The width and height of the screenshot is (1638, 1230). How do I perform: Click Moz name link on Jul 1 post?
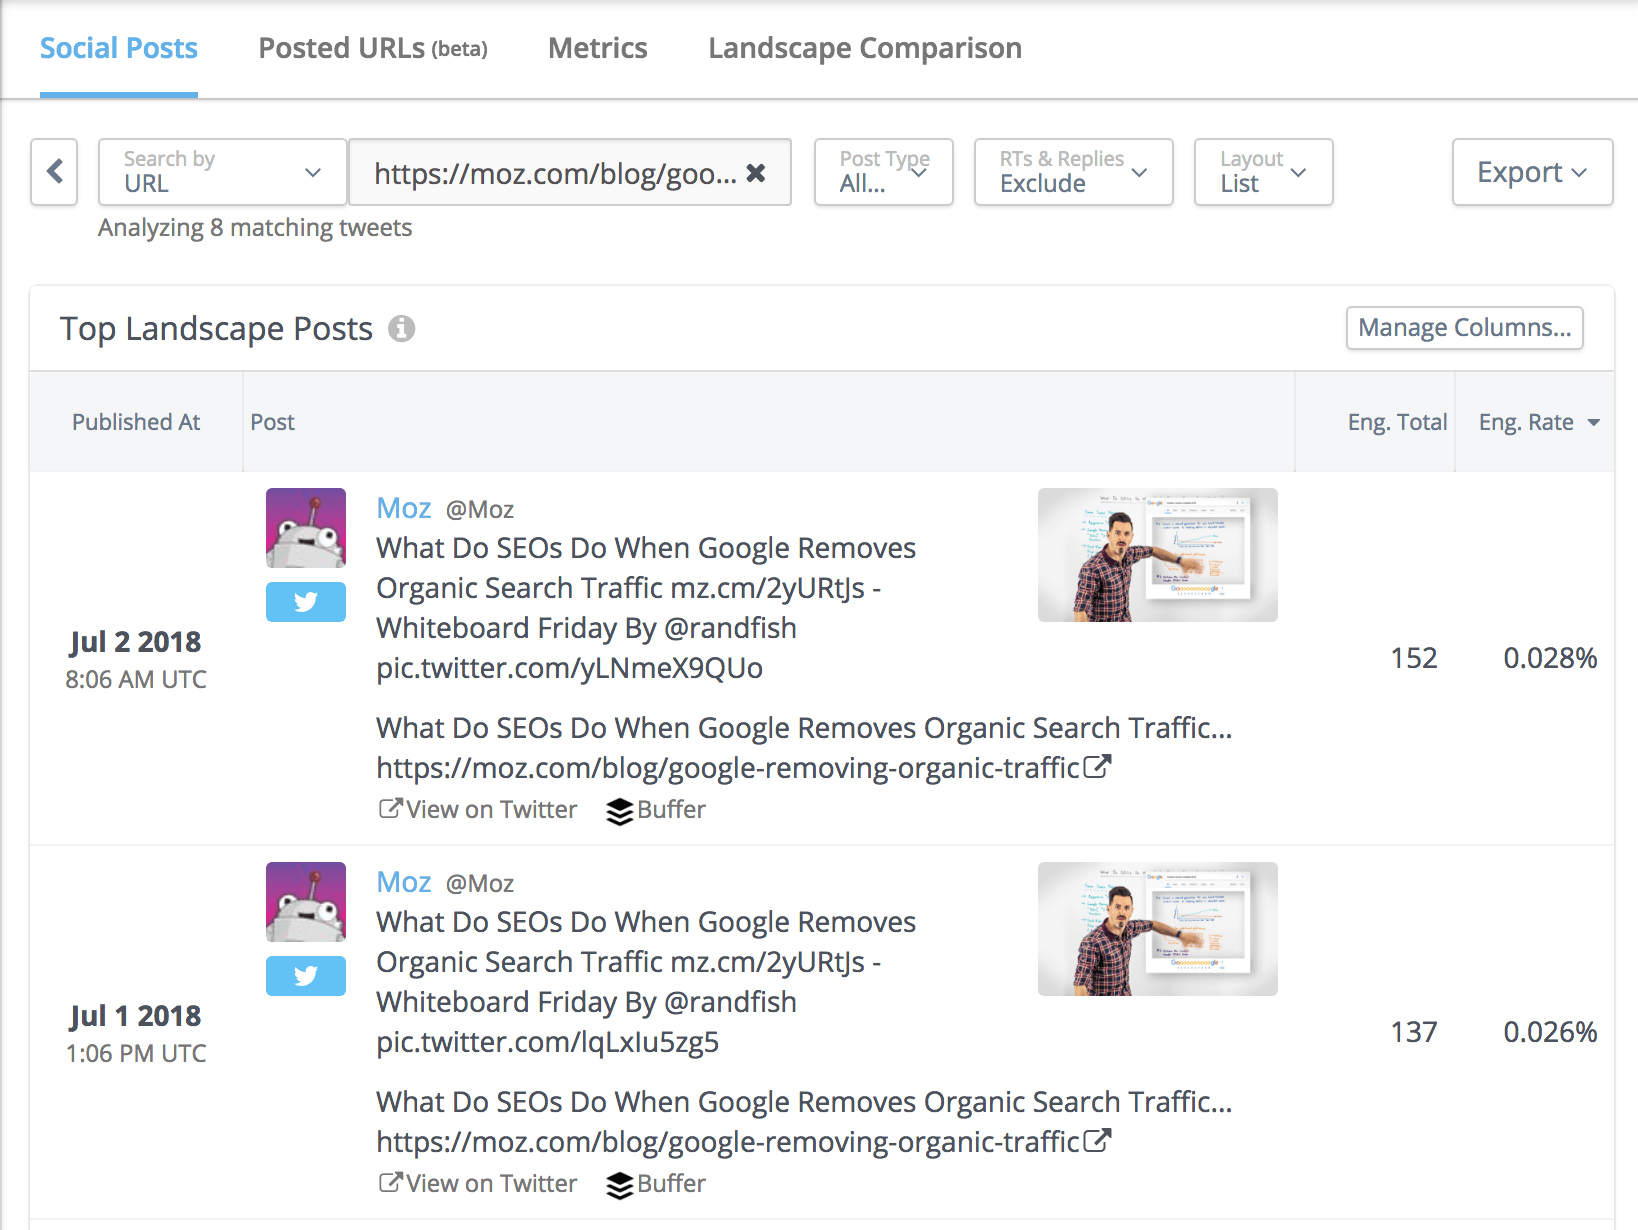(404, 882)
